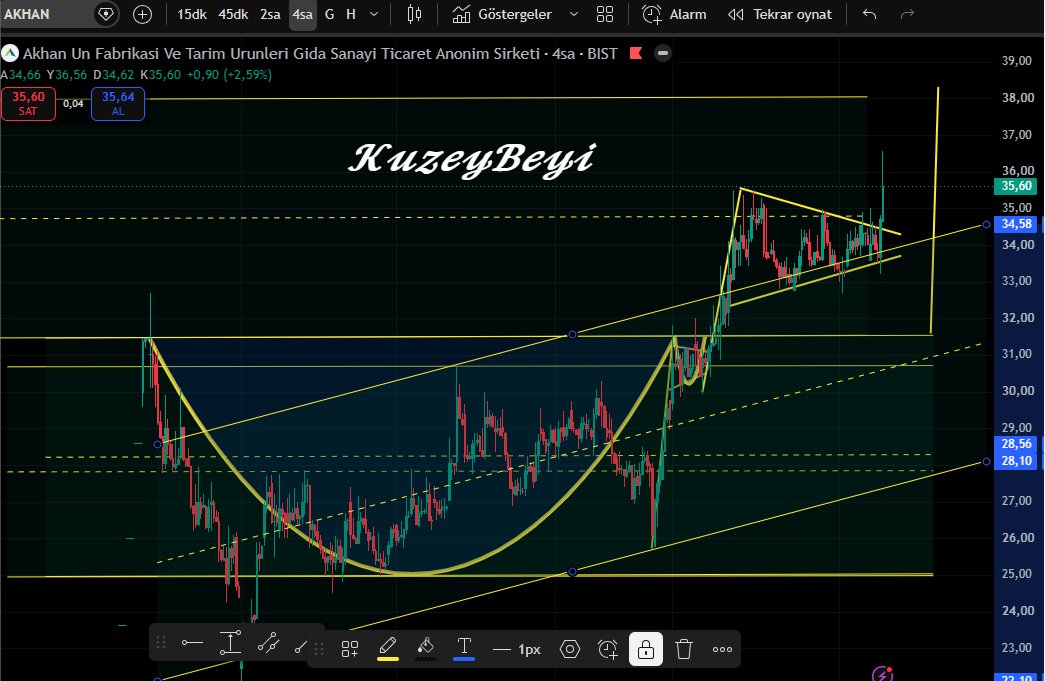Click the 35,60 current price label
The width and height of the screenshot is (1045, 681).
point(1016,186)
